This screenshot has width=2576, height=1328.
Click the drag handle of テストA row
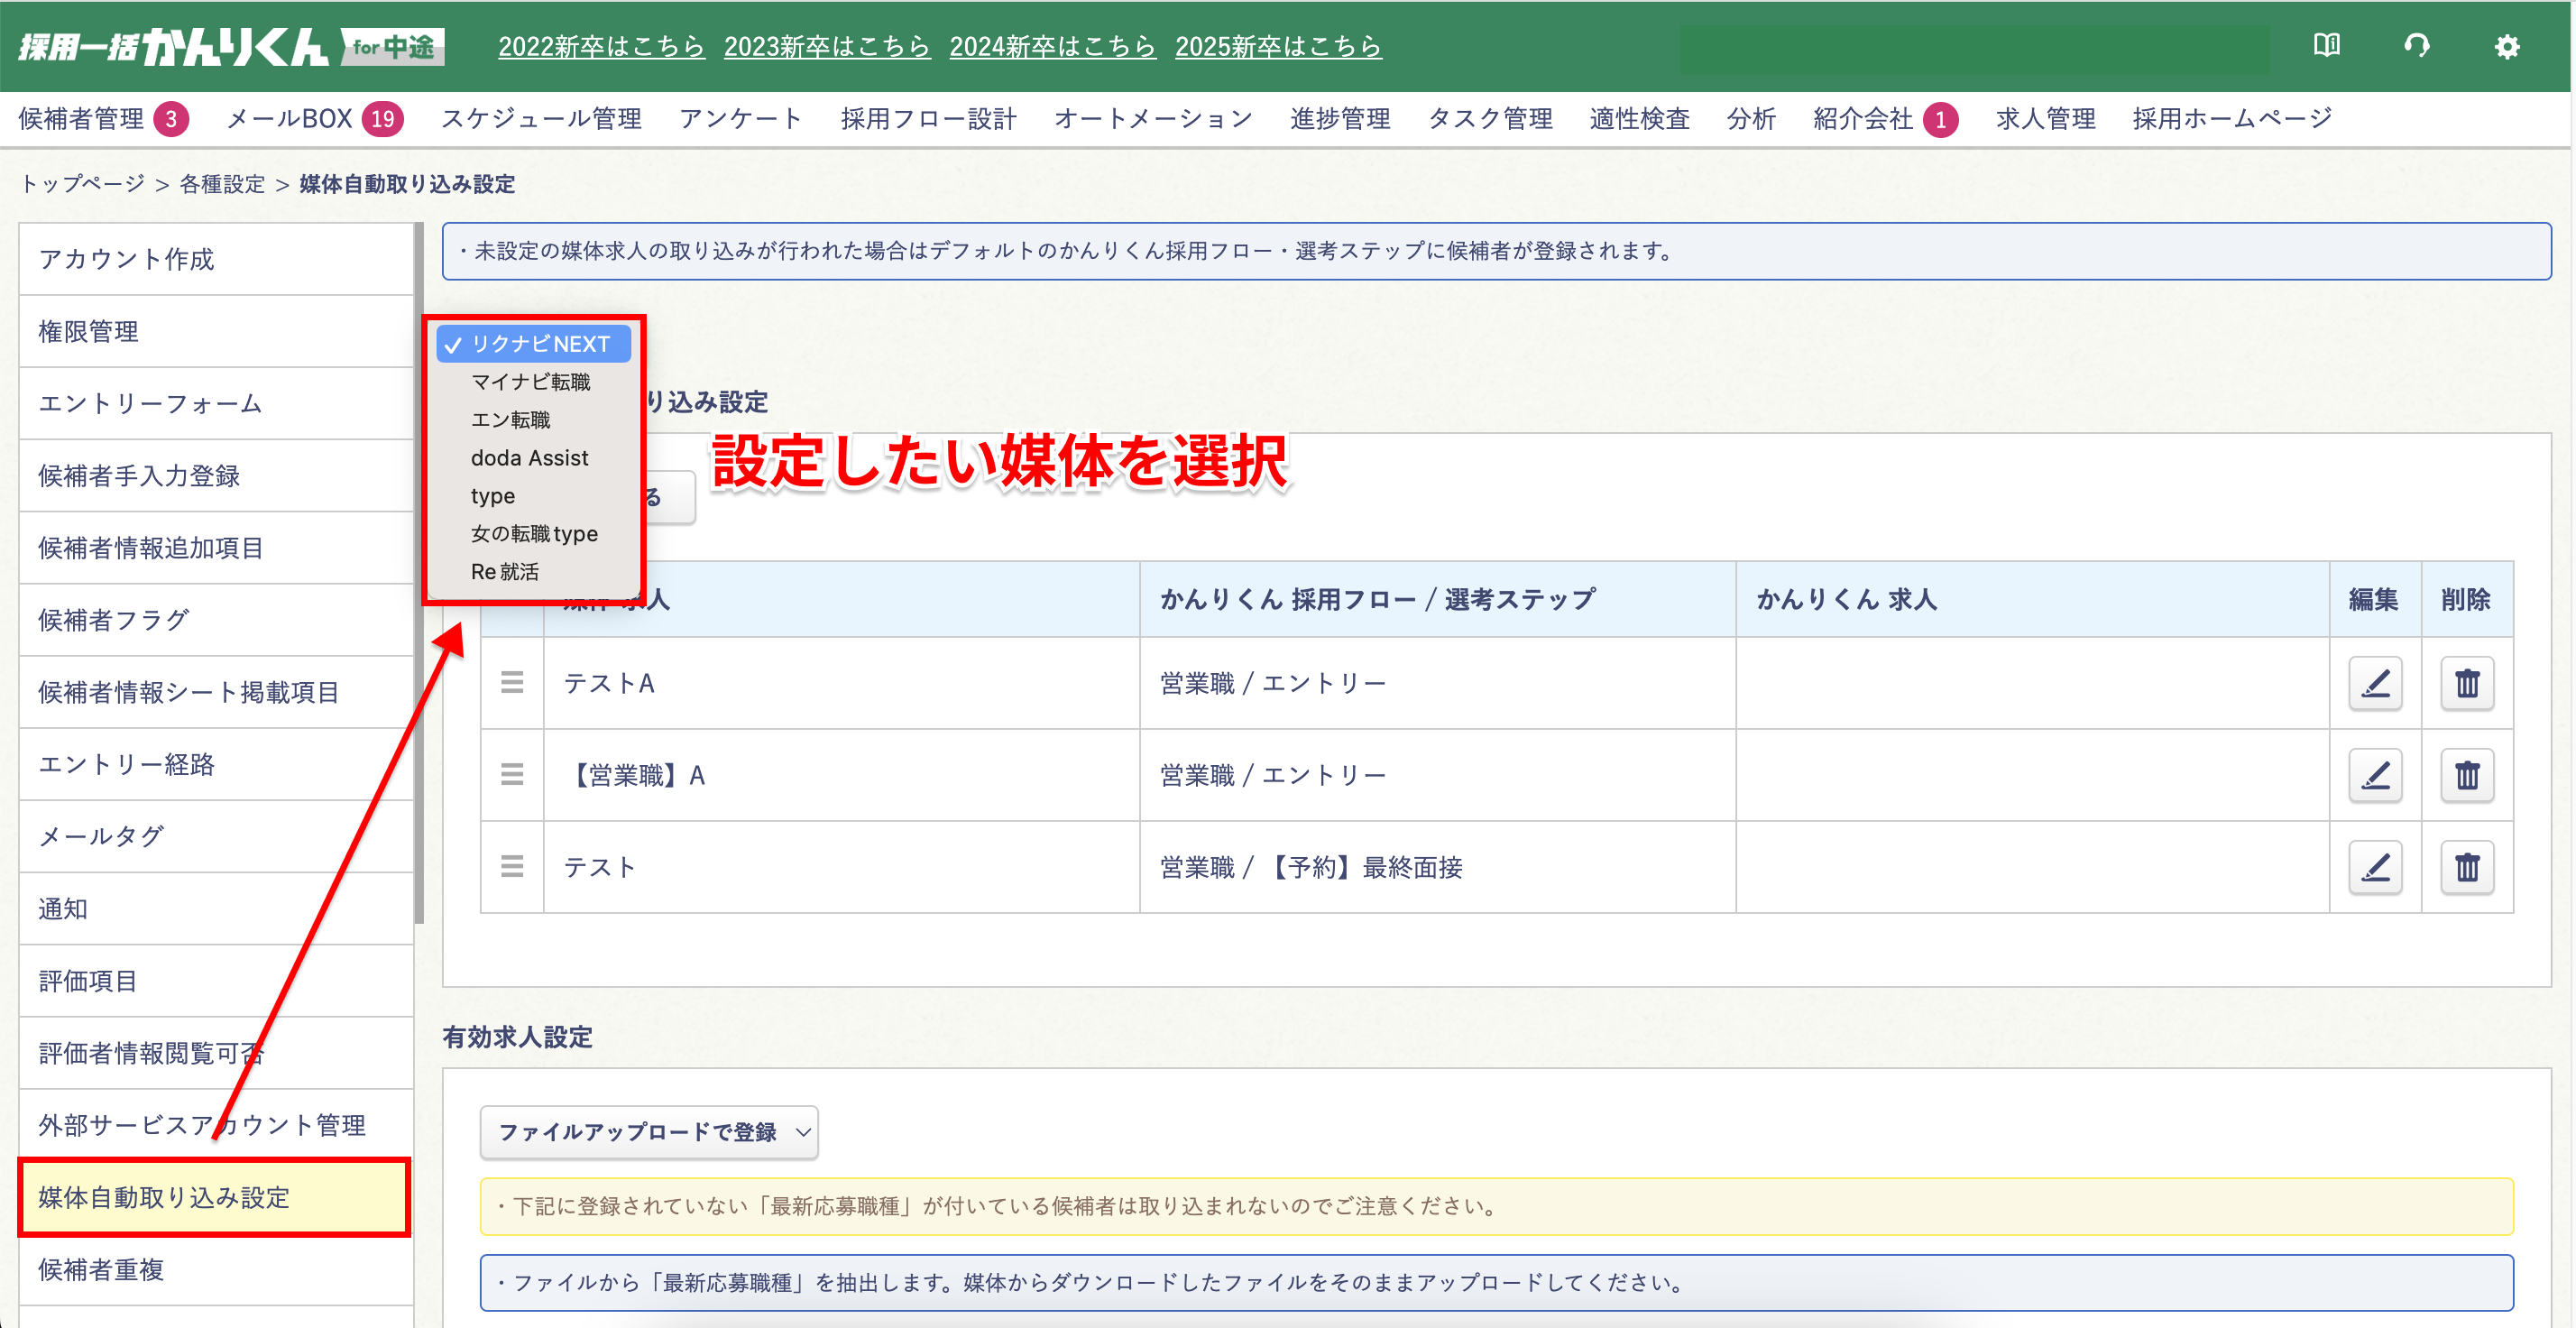512,682
